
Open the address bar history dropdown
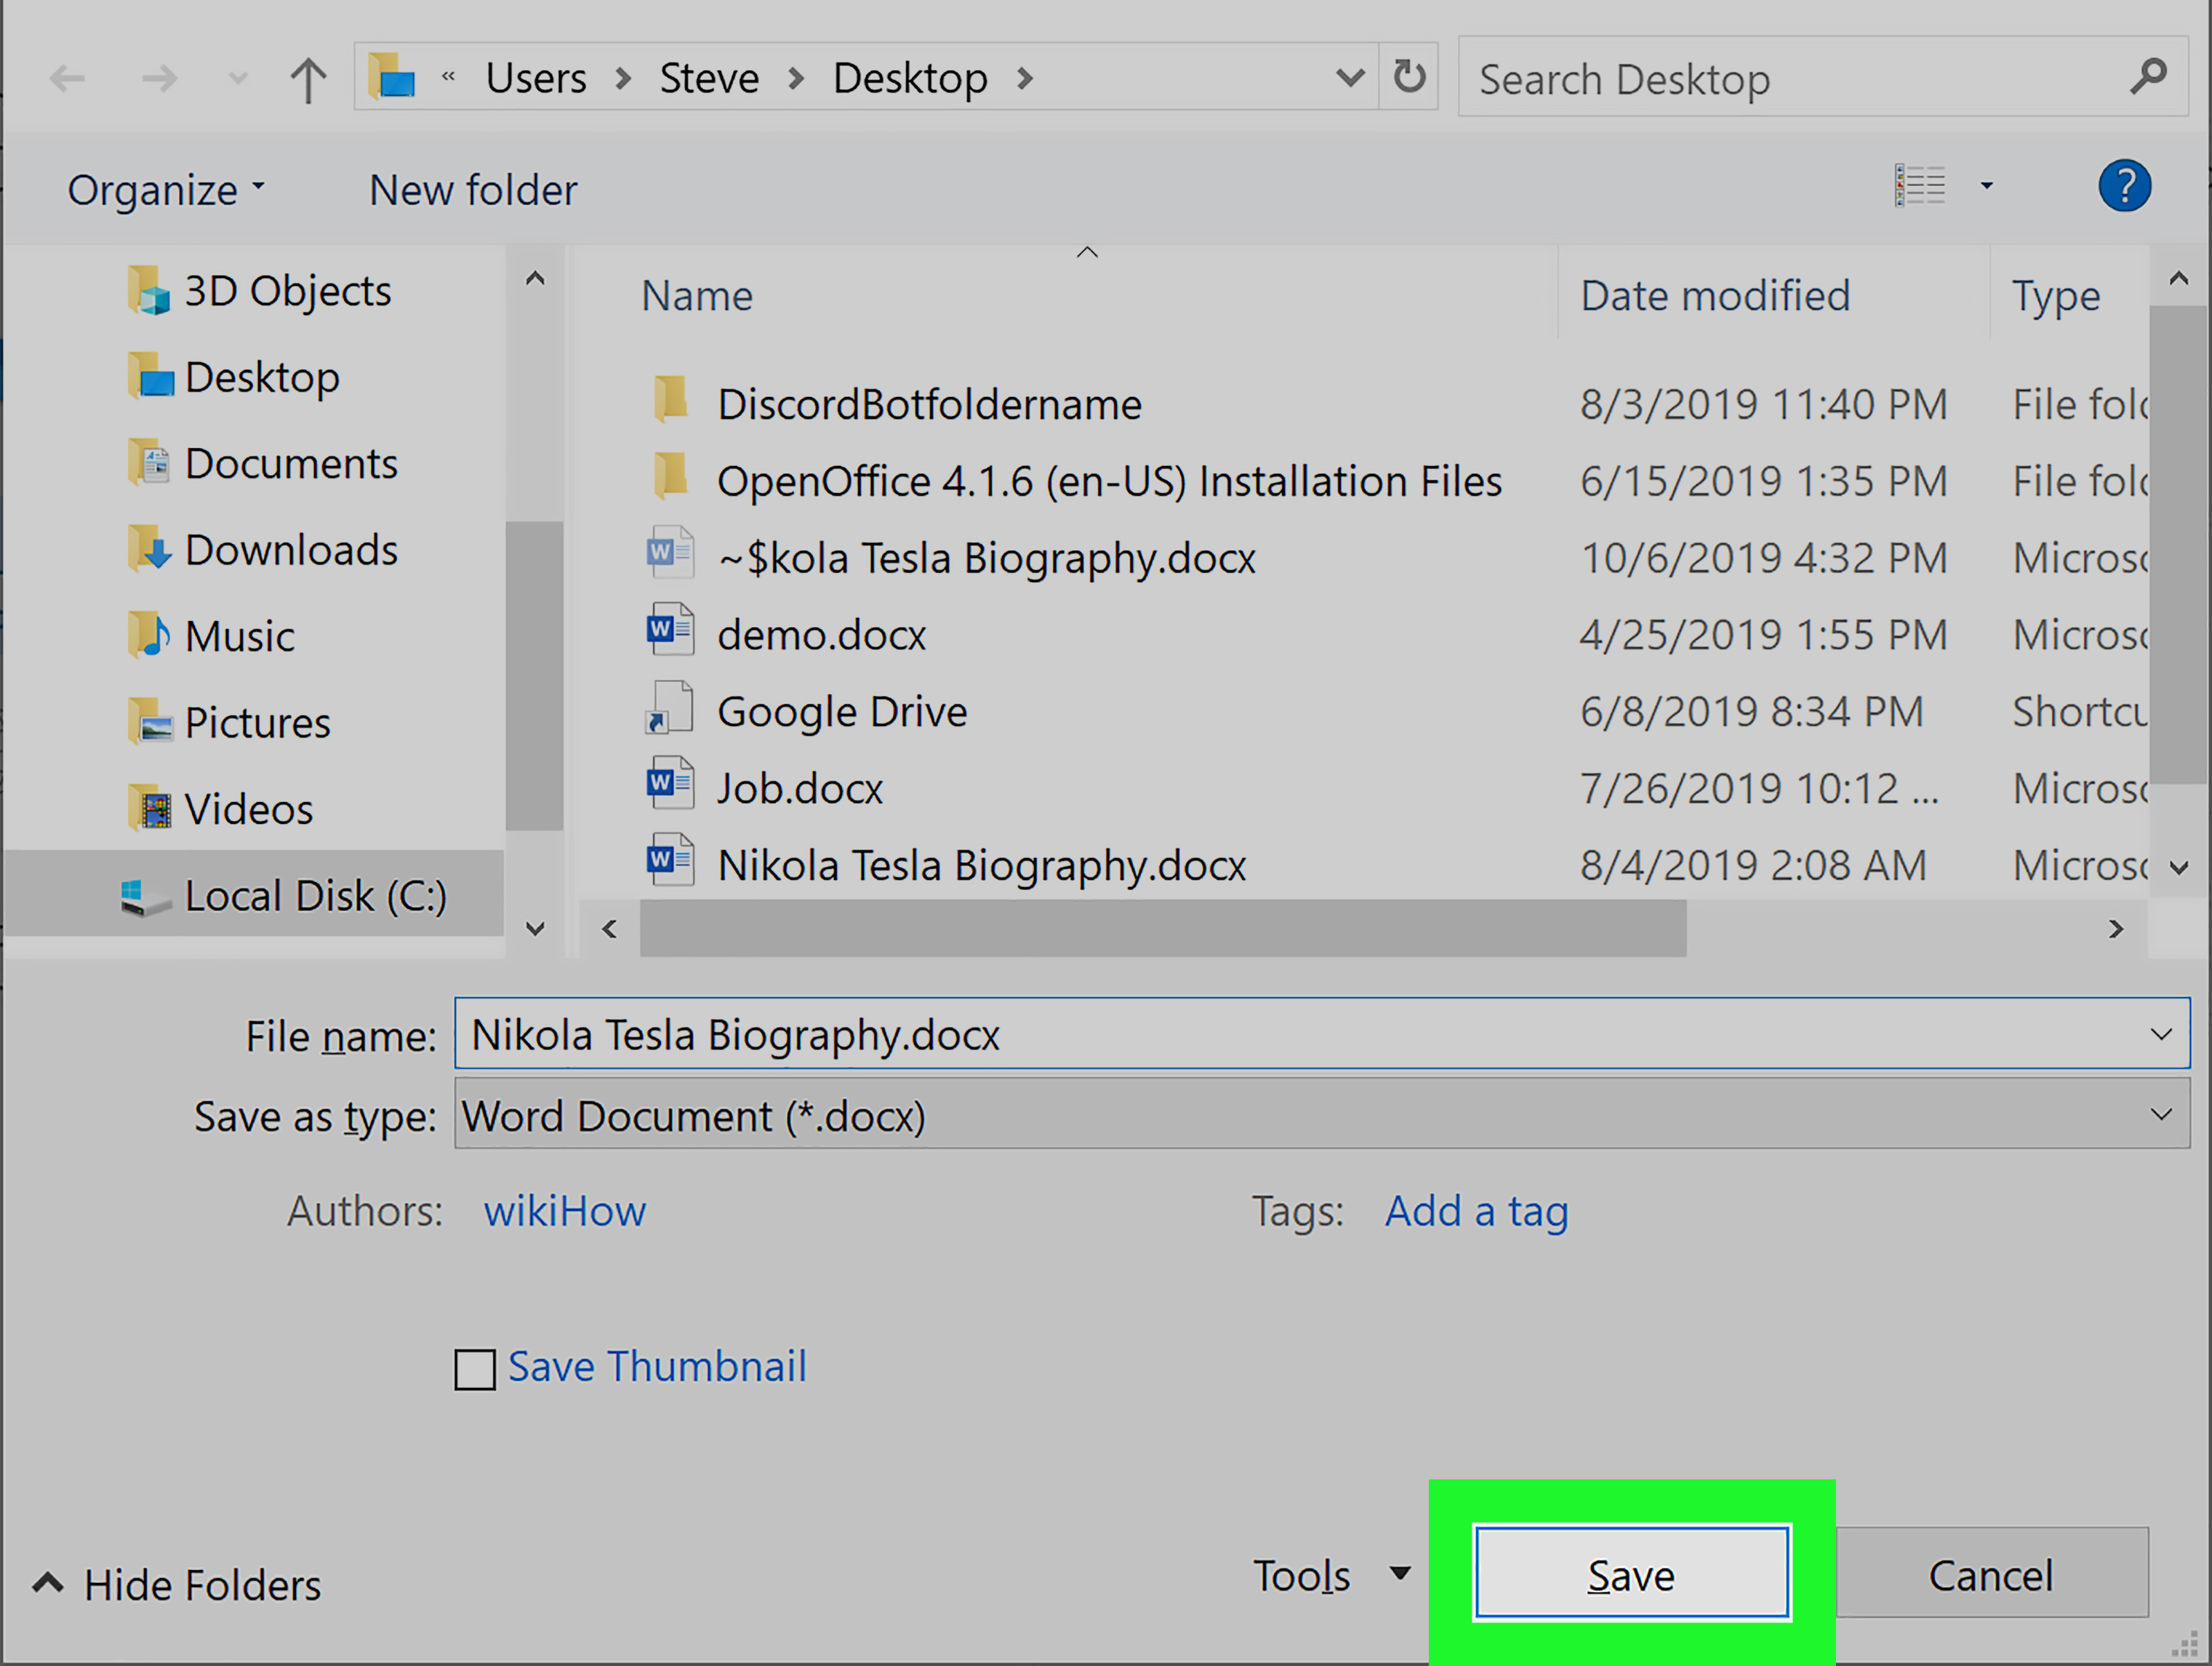point(1350,77)
